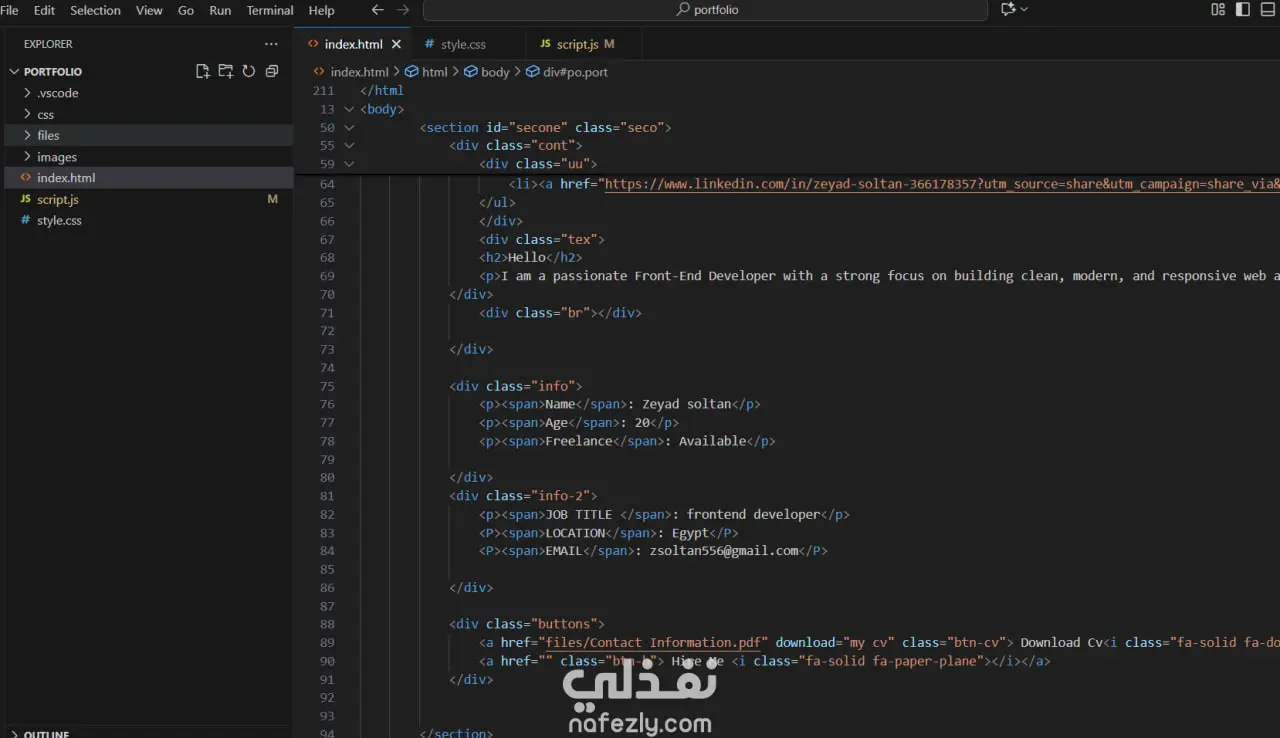Screen dimensions: 1280x738
Task: Go back with the navigation arrow
Action: [x=378, y=10]
